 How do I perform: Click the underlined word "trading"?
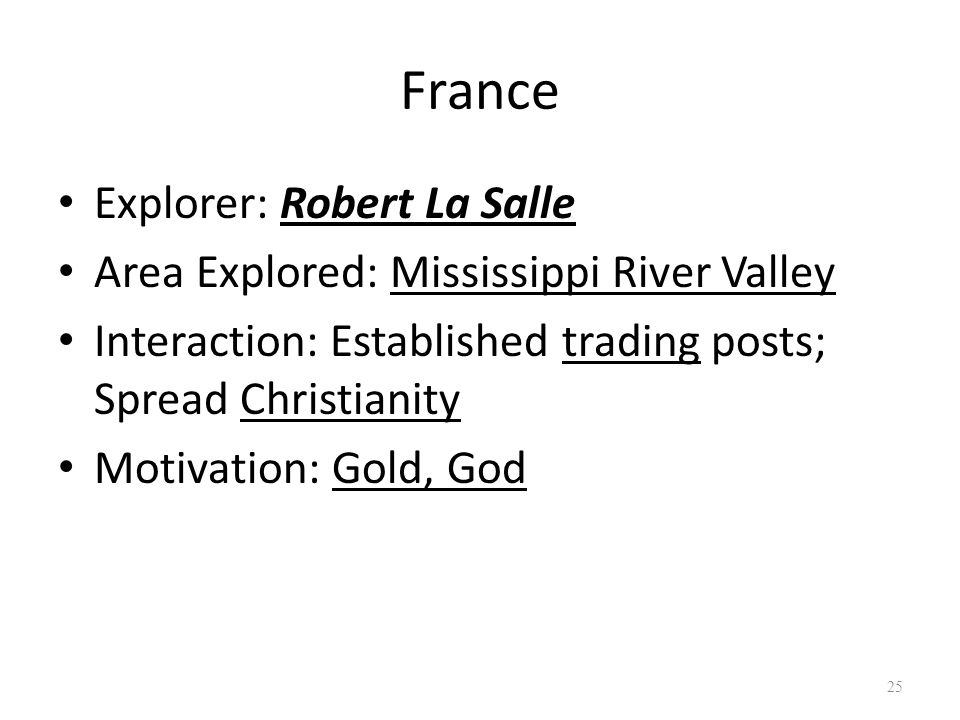(x=631, y=343)
